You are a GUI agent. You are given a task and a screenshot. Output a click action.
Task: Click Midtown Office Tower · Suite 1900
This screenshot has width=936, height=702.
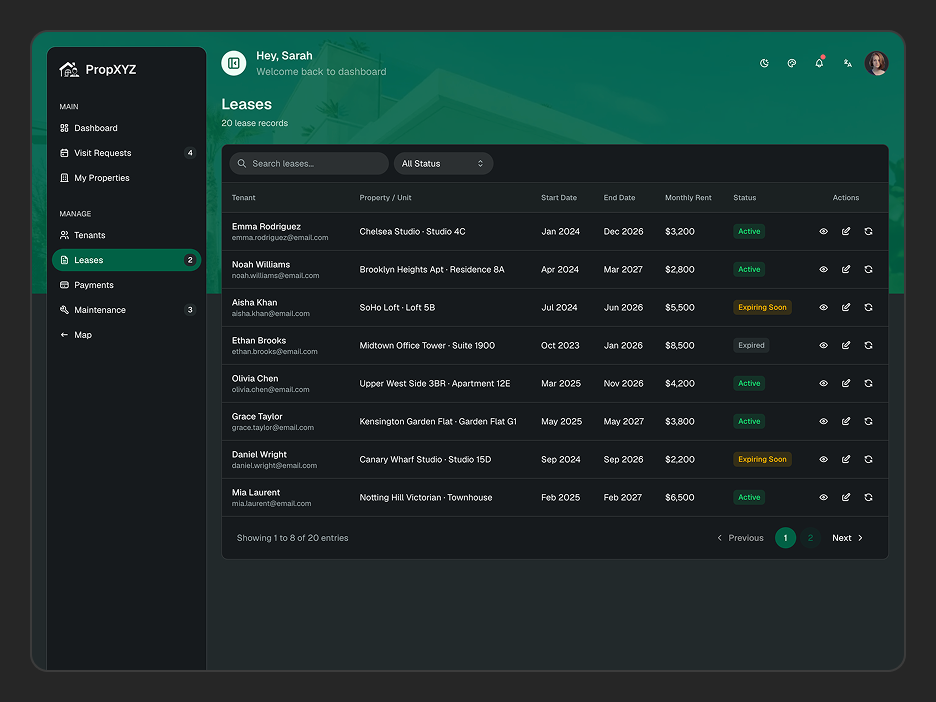[x=427, y=346]
